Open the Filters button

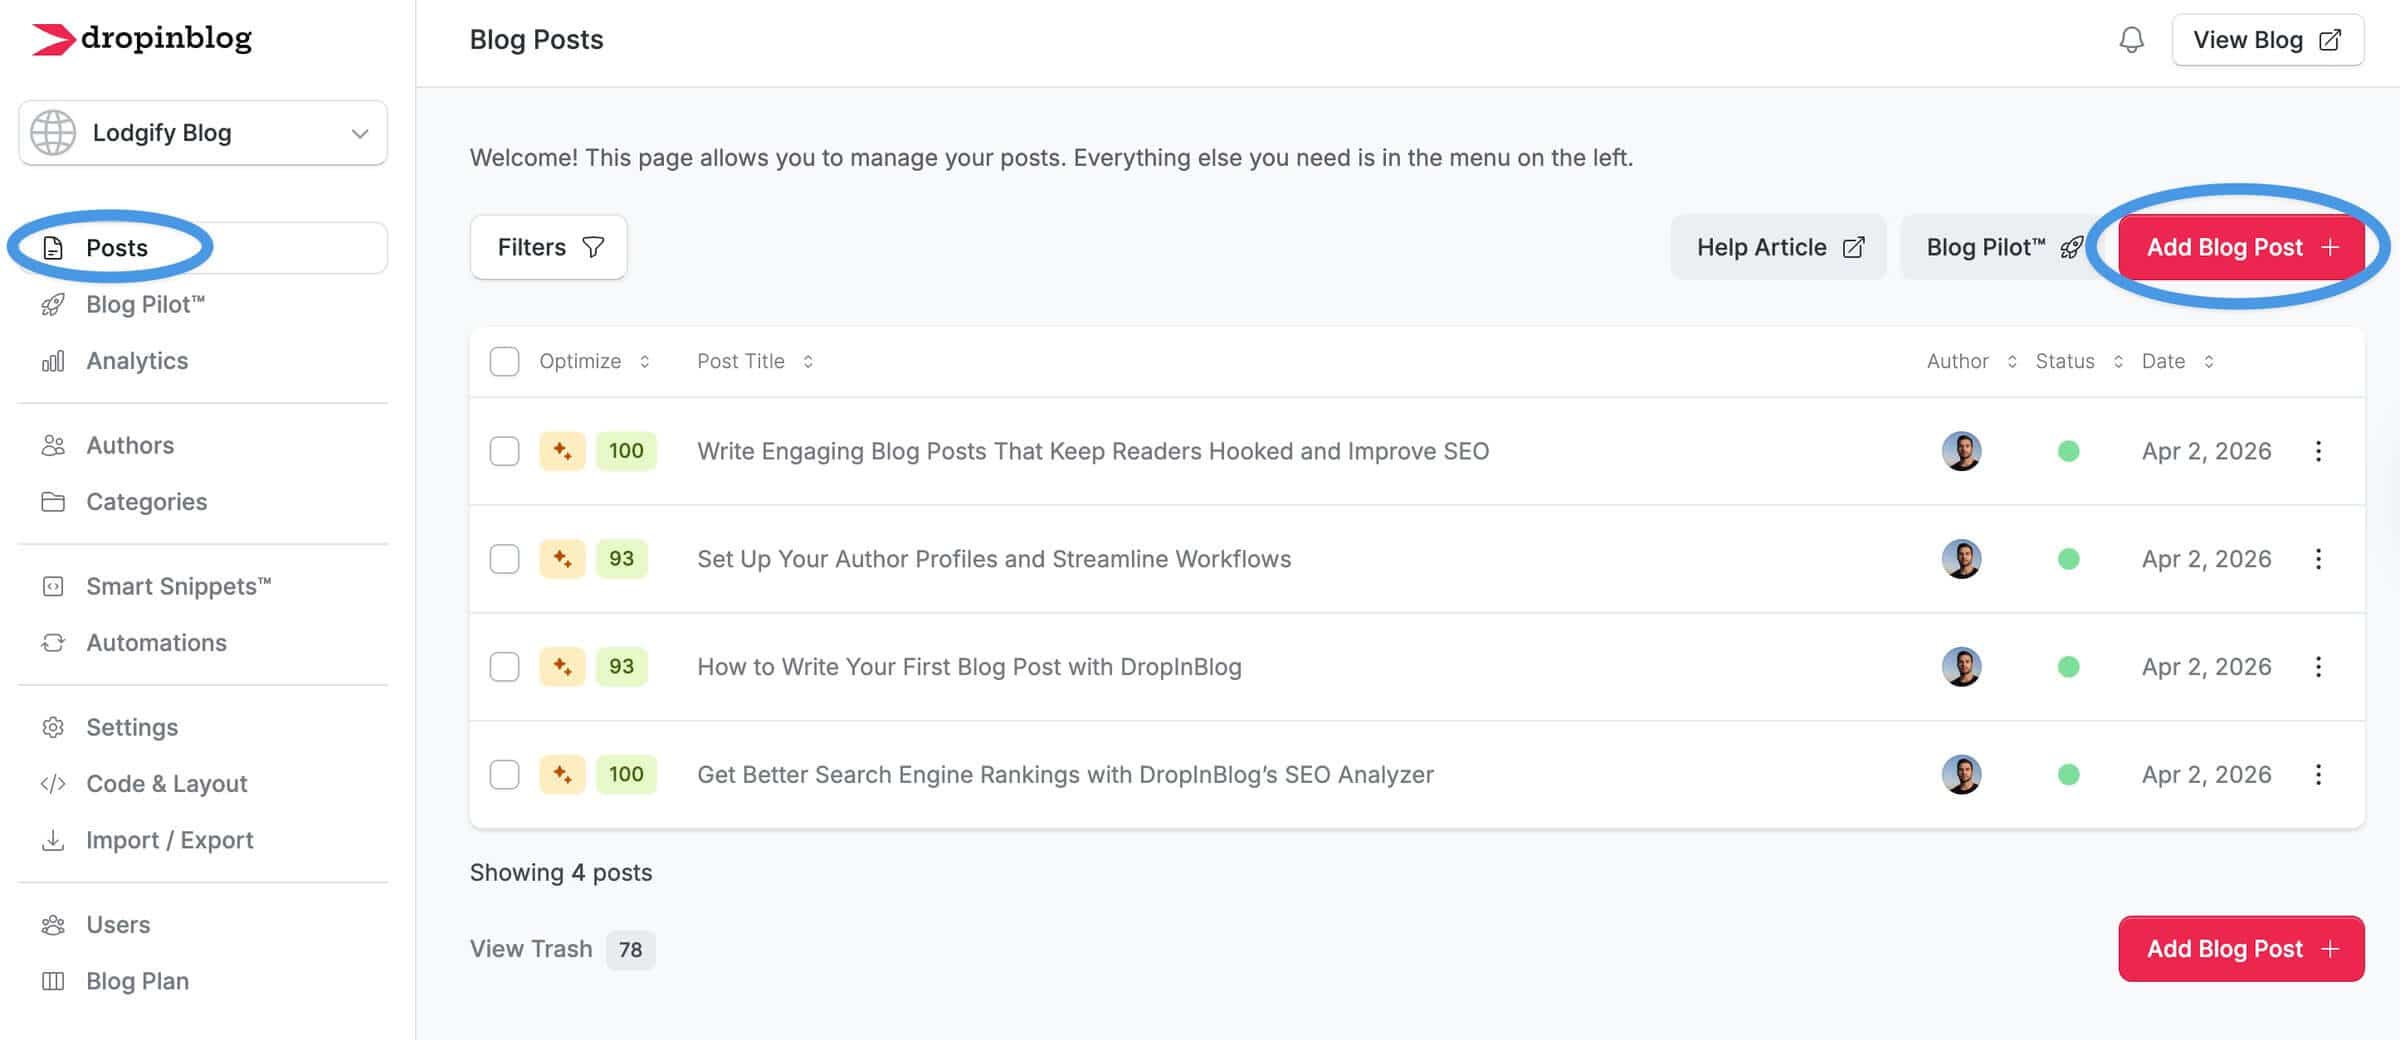[549, 247]
